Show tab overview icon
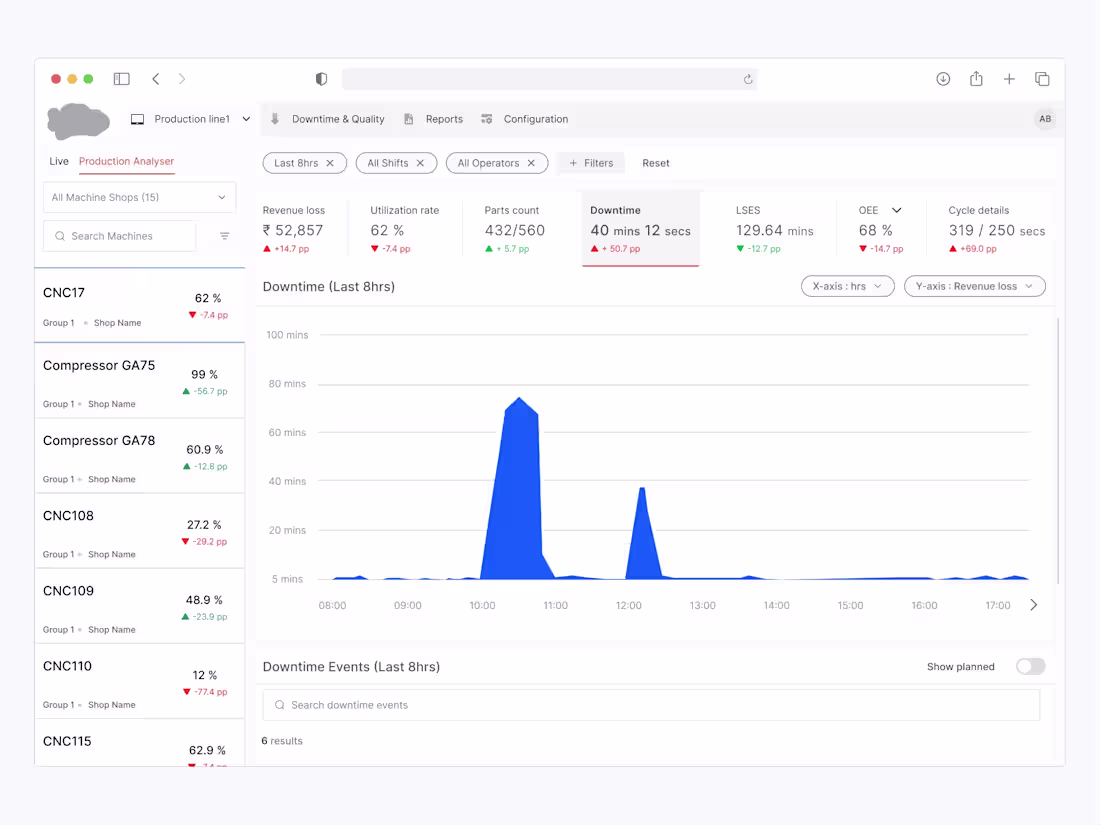The height and width of the screenshot is (825, 1100). coord(1042,79)
